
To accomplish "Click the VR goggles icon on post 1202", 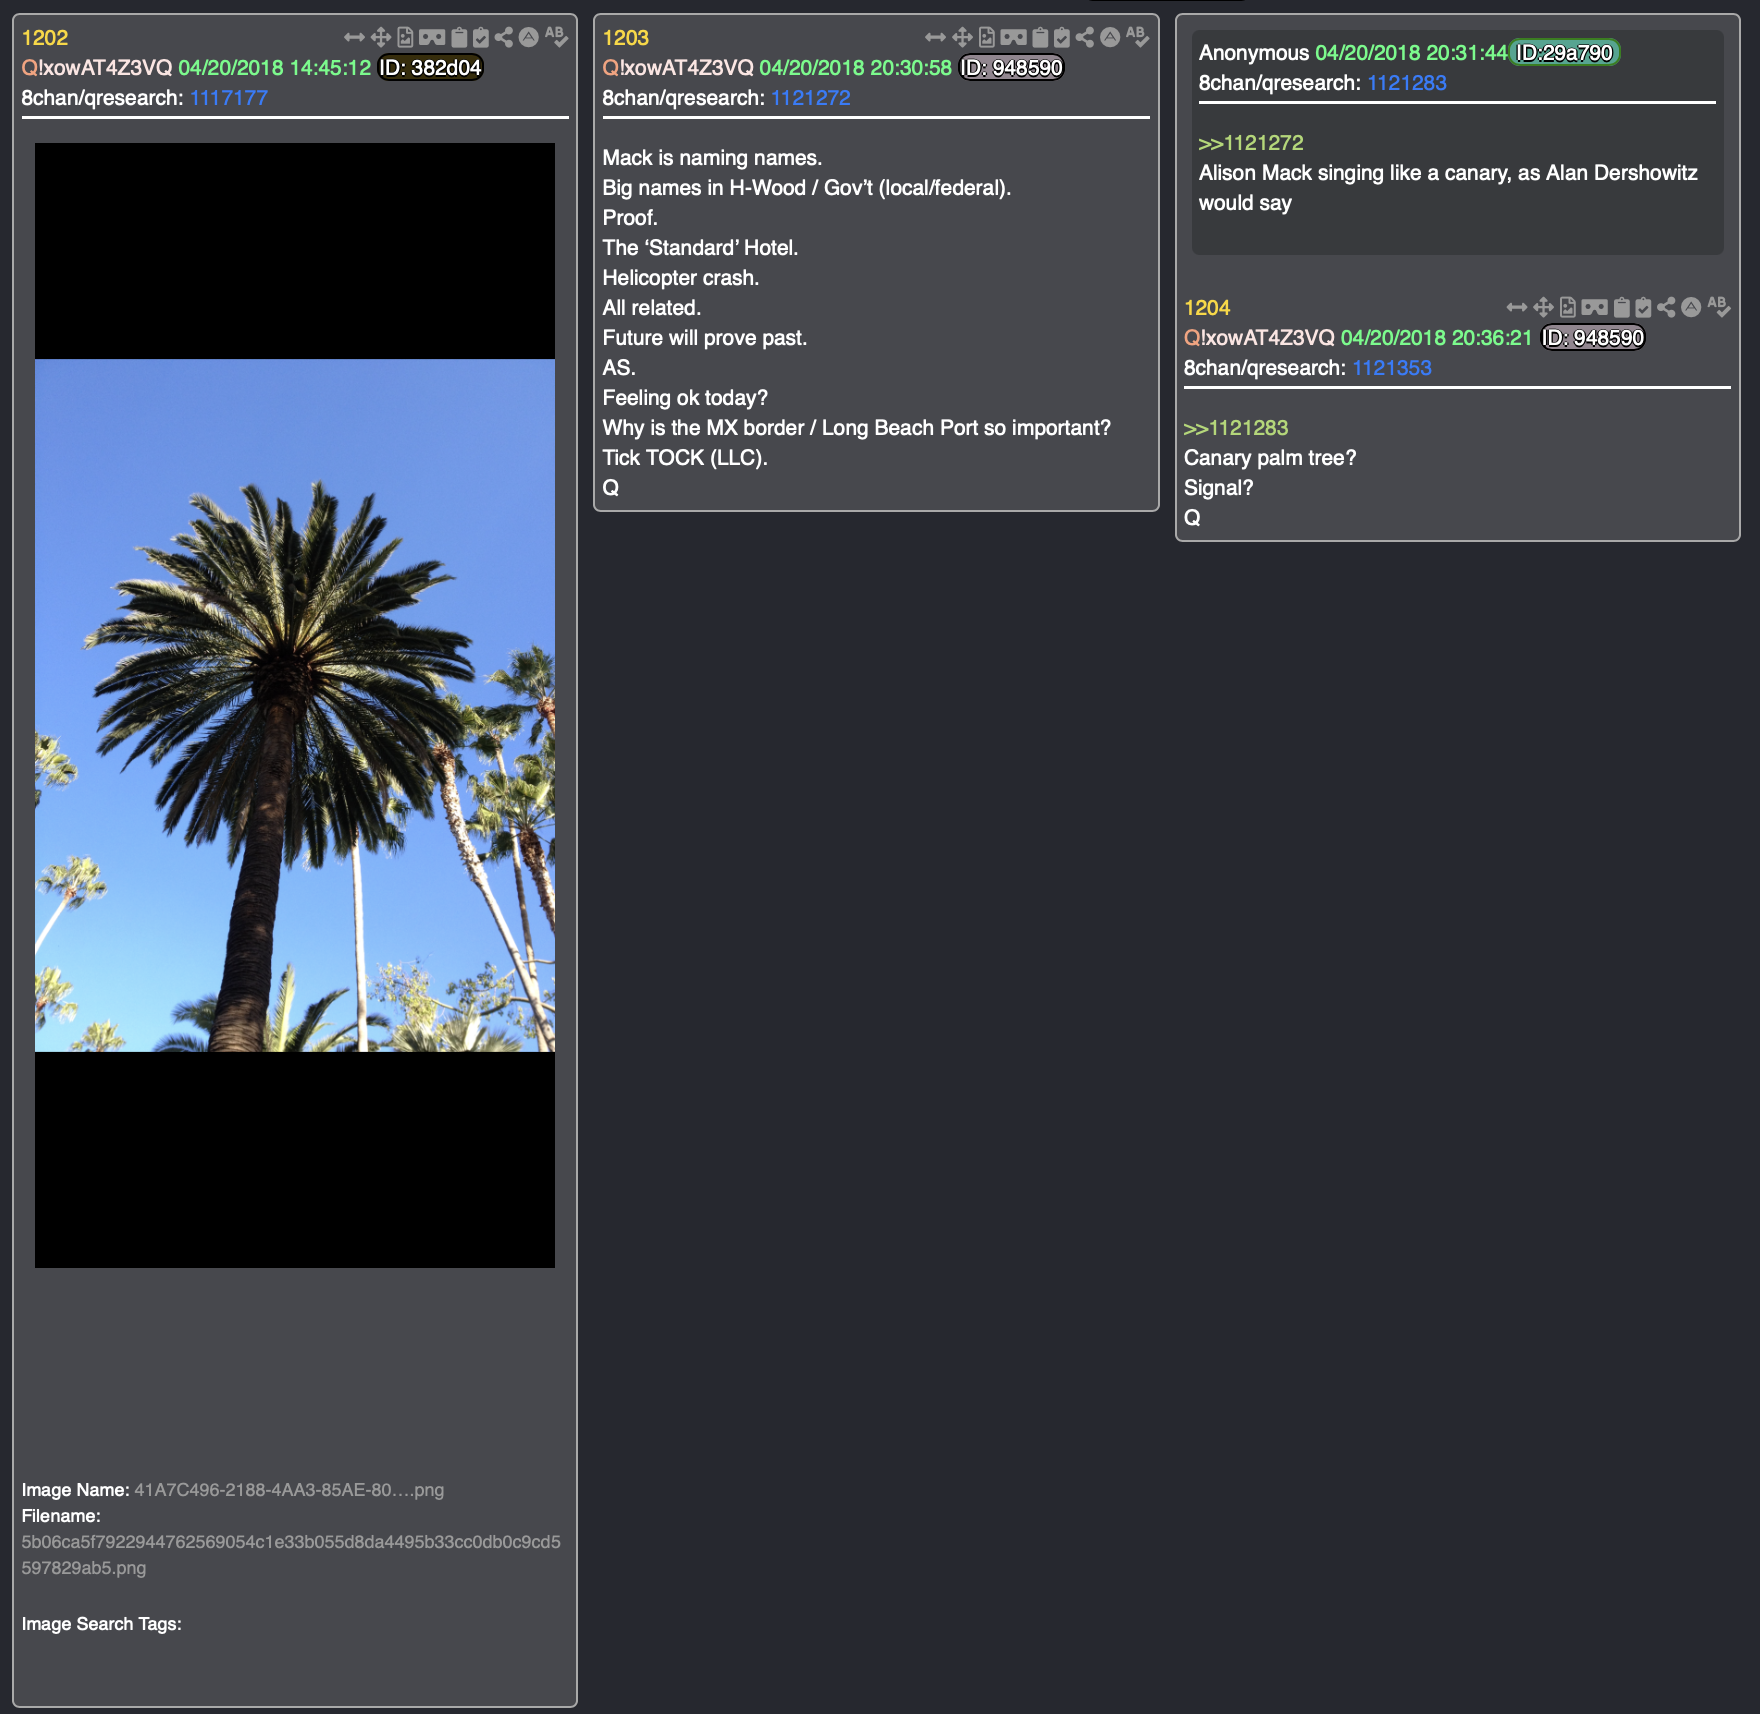I will [x=432, y=38].
